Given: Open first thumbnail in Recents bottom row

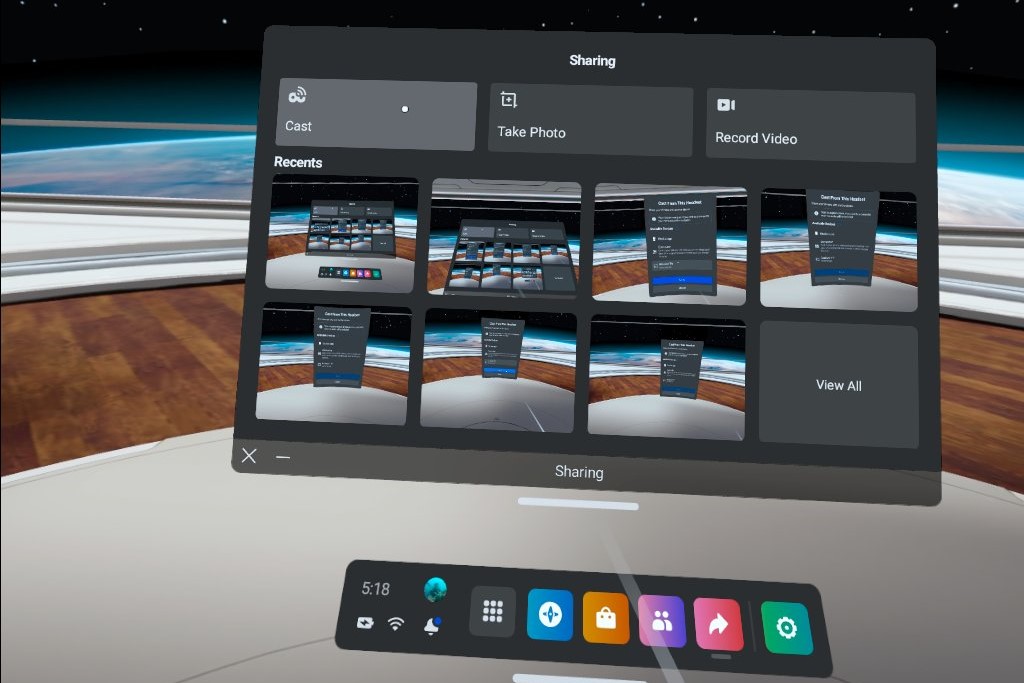Looking at the screenshot, I should [x=333, y=364].
